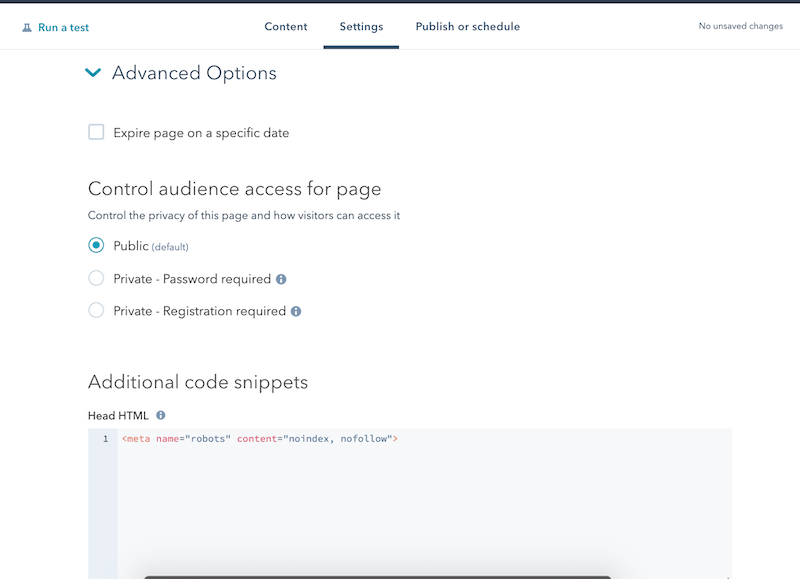Click the flask icon beside Run a test
The width and height of the screenshot is (800, 579).
(x=27, y=28)
